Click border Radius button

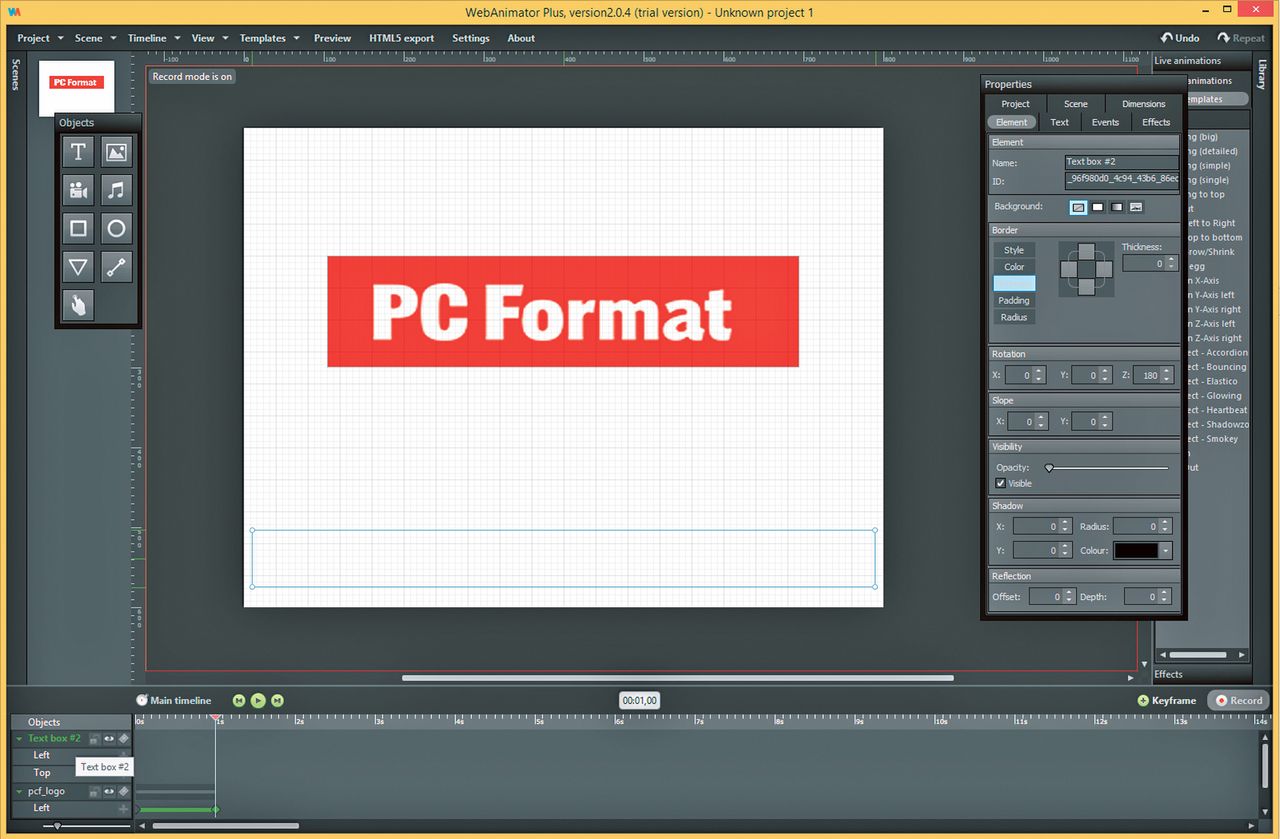coord(1014,317)
